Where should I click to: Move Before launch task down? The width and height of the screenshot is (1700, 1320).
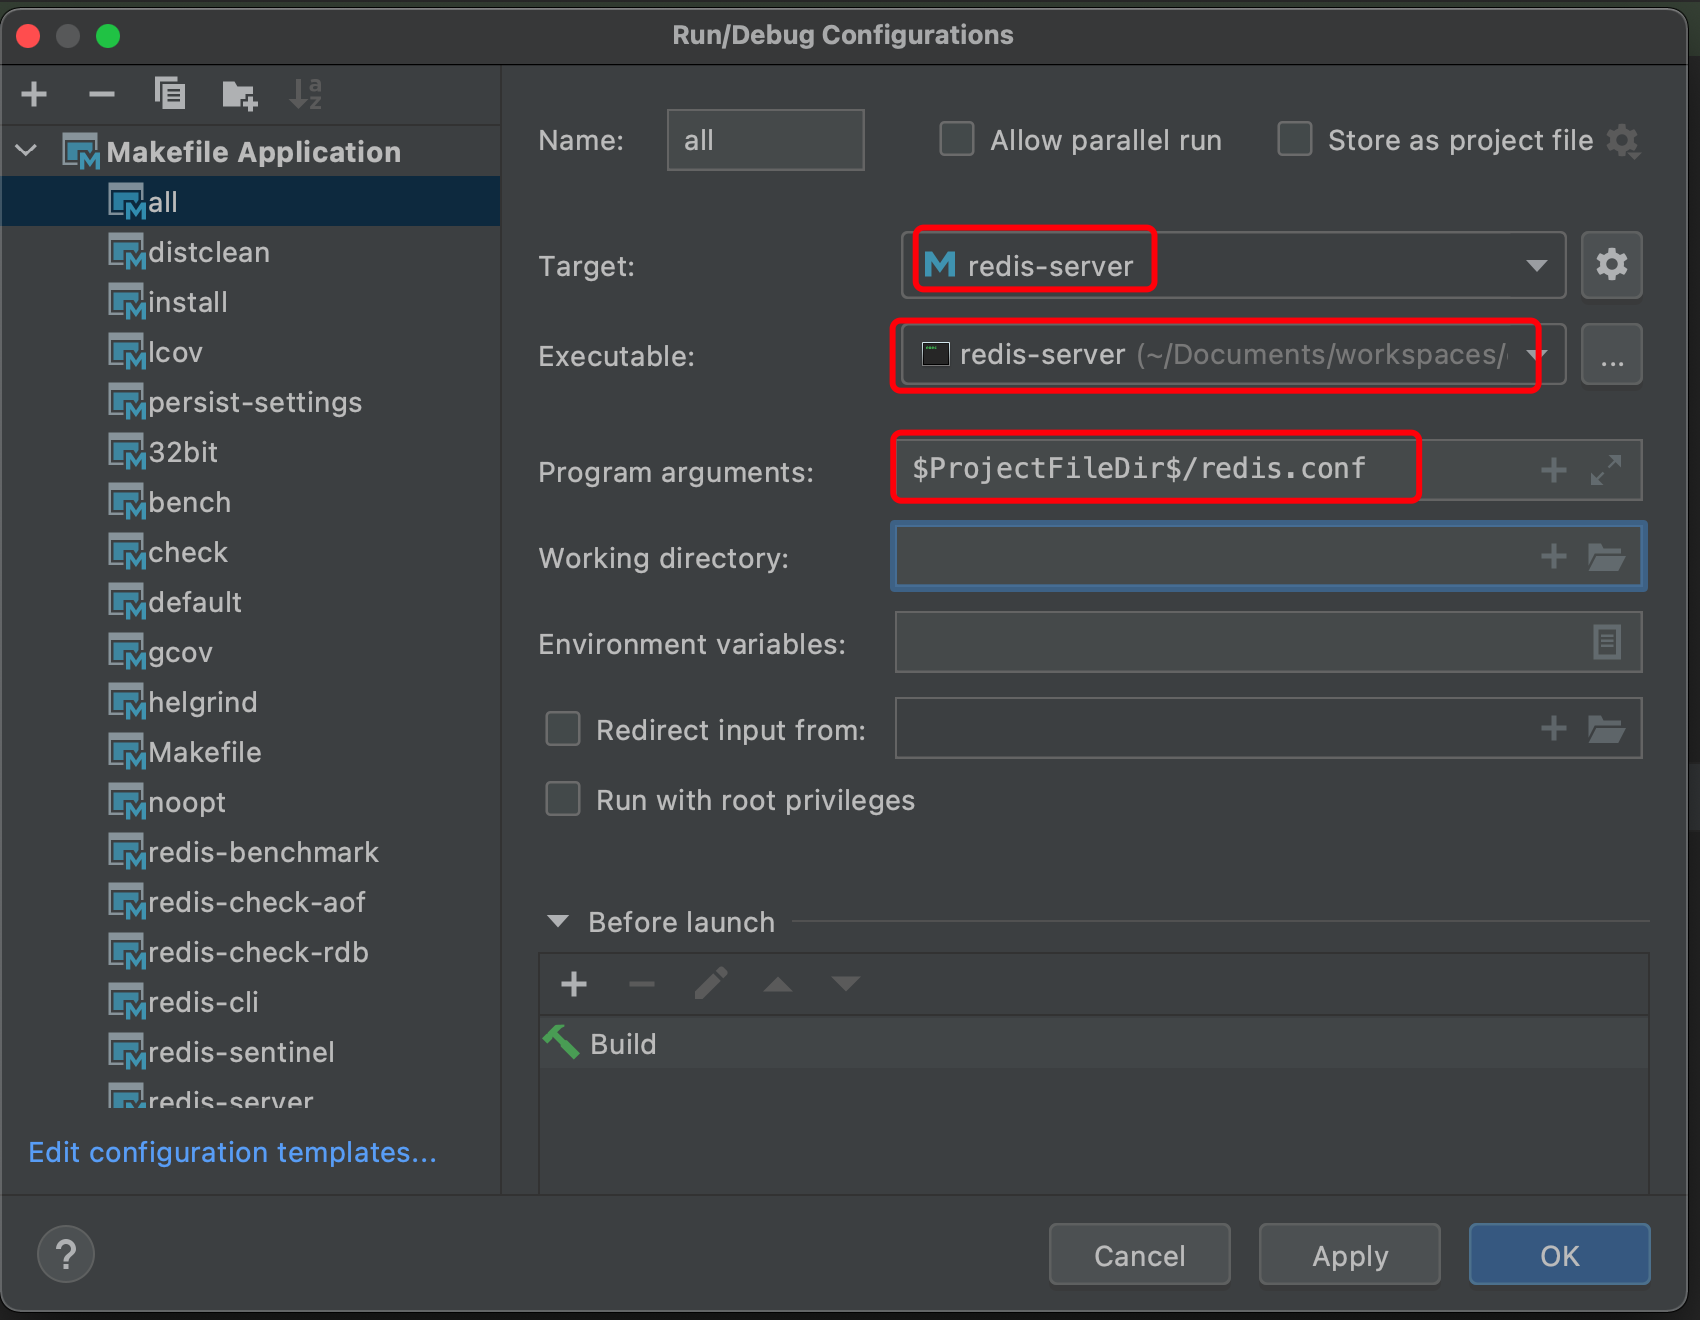pos(846,984)
